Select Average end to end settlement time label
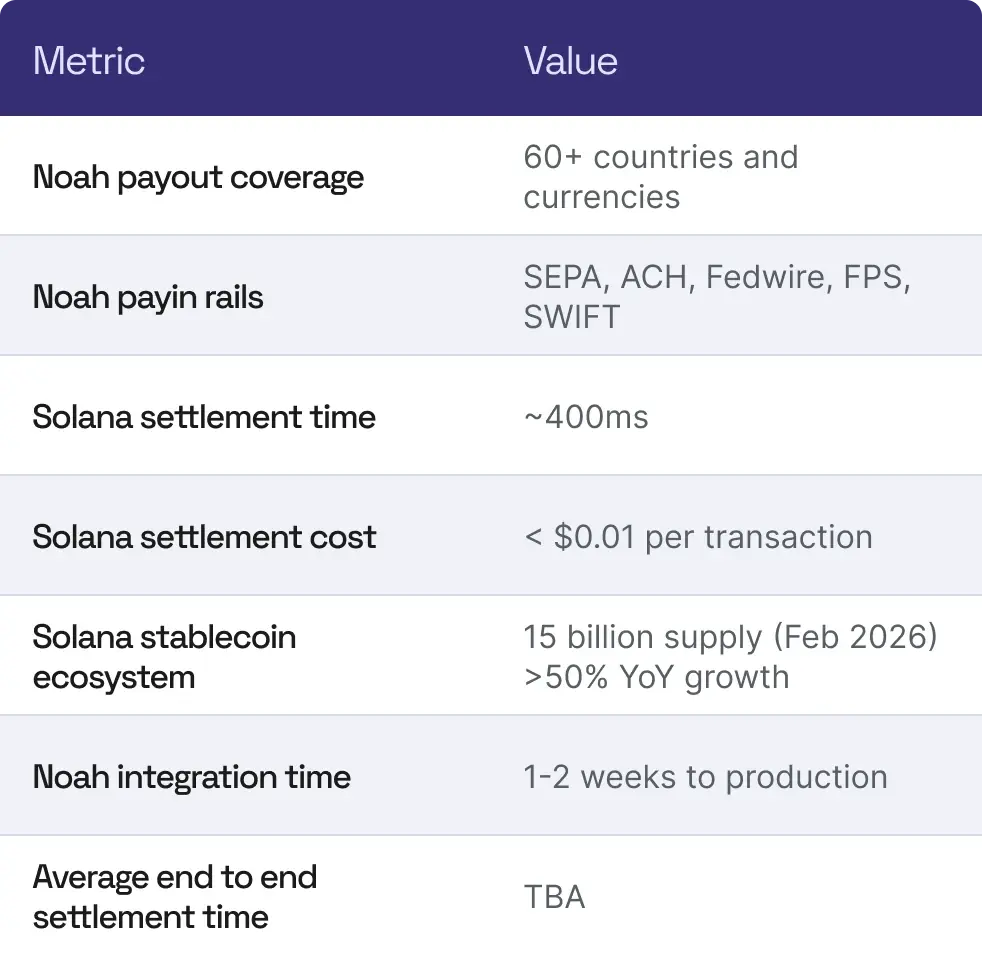This screenshot has height=956, width=982. tap(175, 897)
